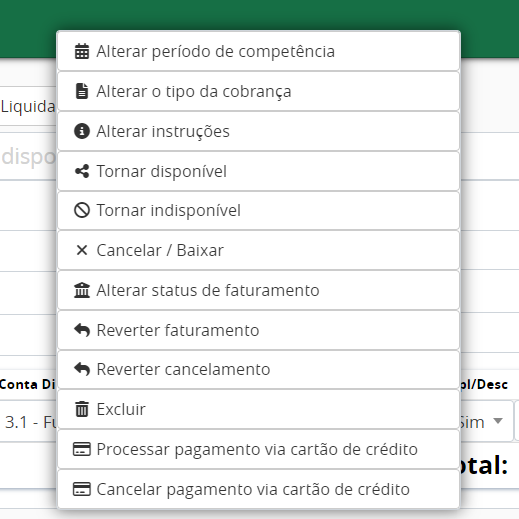The width and height of the screenshot is (519, 519).
Task: Click the info icon next to Alterar instruções
Action: 82,131
